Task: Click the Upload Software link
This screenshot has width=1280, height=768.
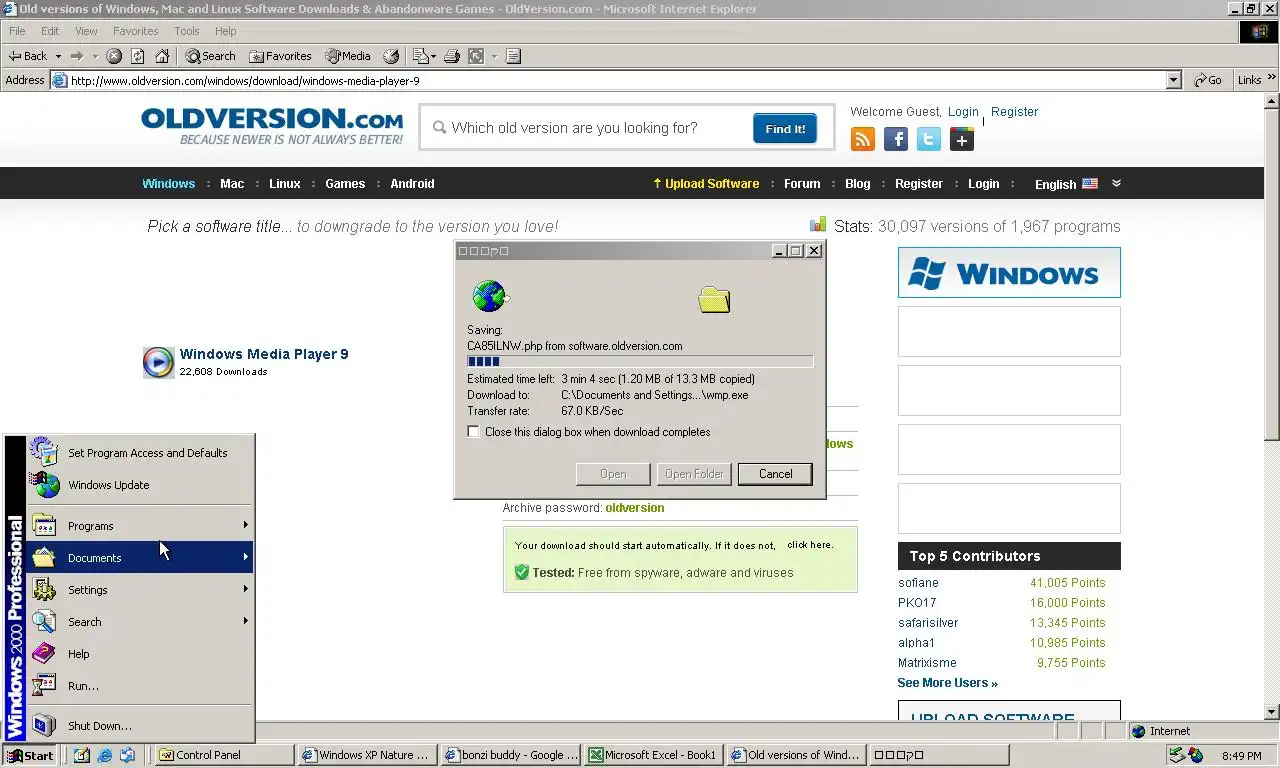Action: 706,183
